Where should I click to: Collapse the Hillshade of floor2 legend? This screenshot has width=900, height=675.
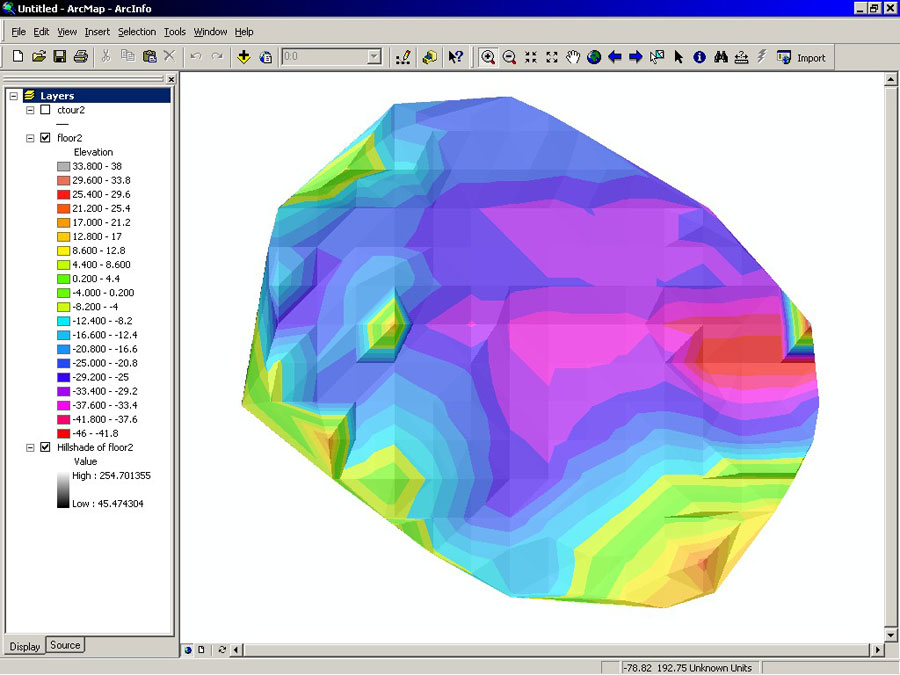(x=30, y=447)
